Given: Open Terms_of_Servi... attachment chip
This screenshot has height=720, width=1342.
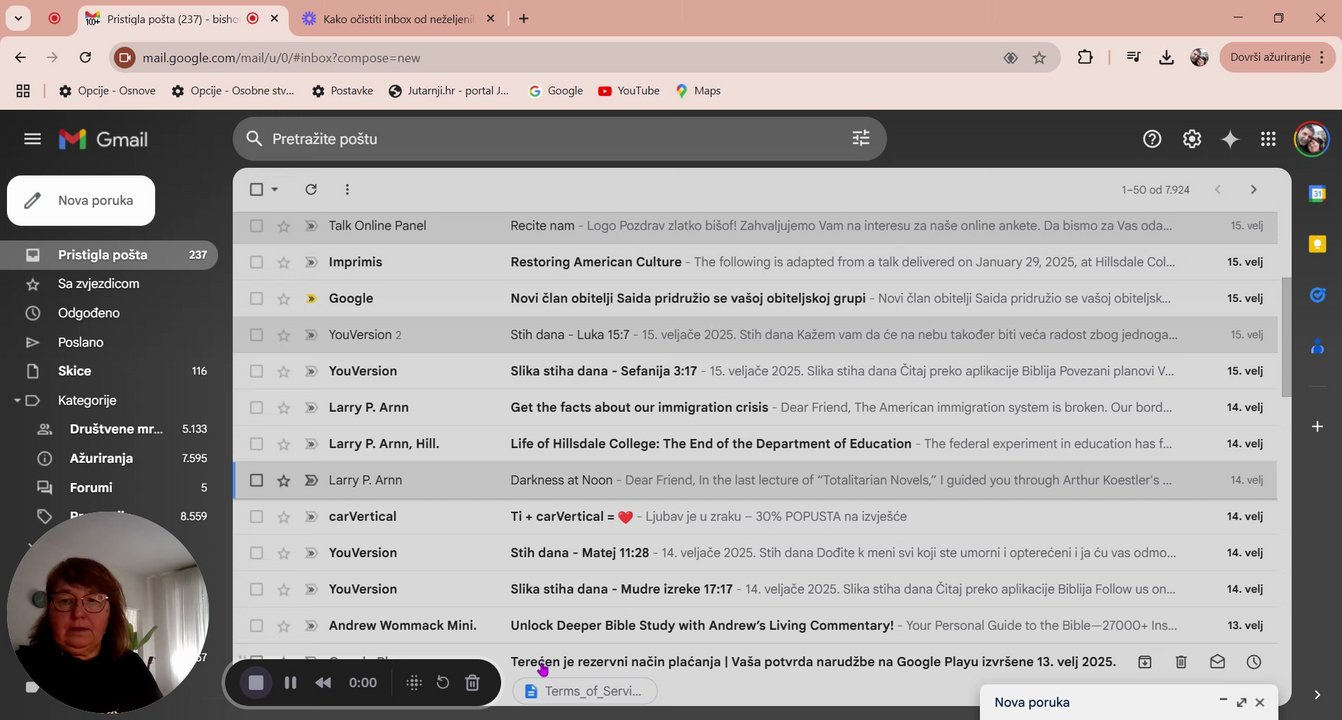Looking at the screenshot, I should tap(585, 691).
